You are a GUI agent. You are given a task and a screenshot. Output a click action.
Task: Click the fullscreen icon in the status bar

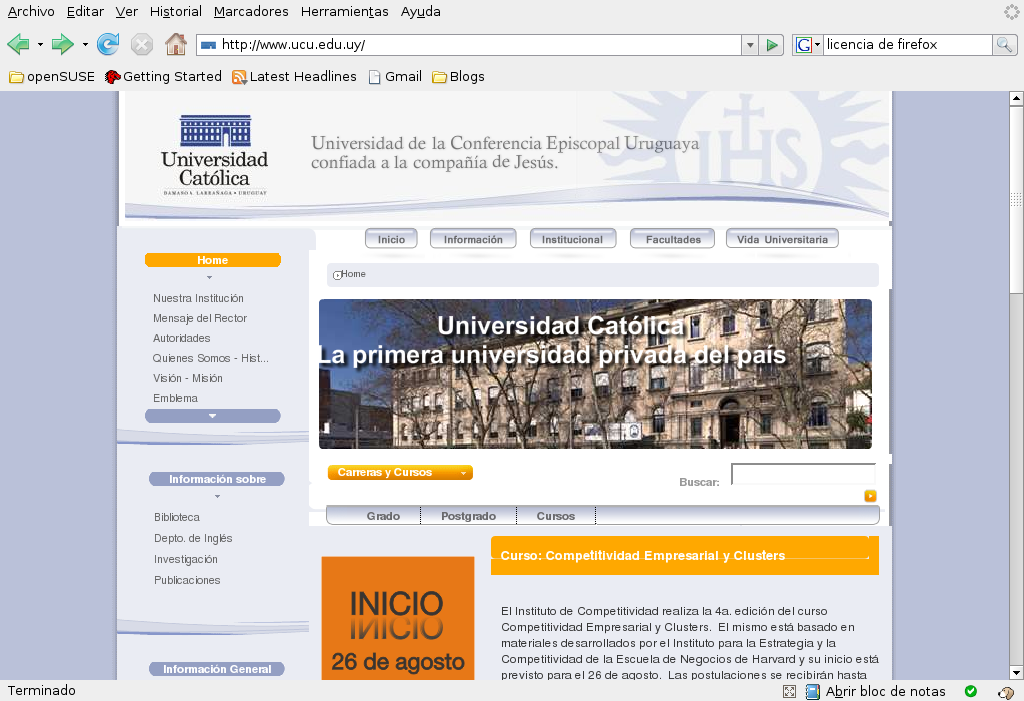point(790,691)
